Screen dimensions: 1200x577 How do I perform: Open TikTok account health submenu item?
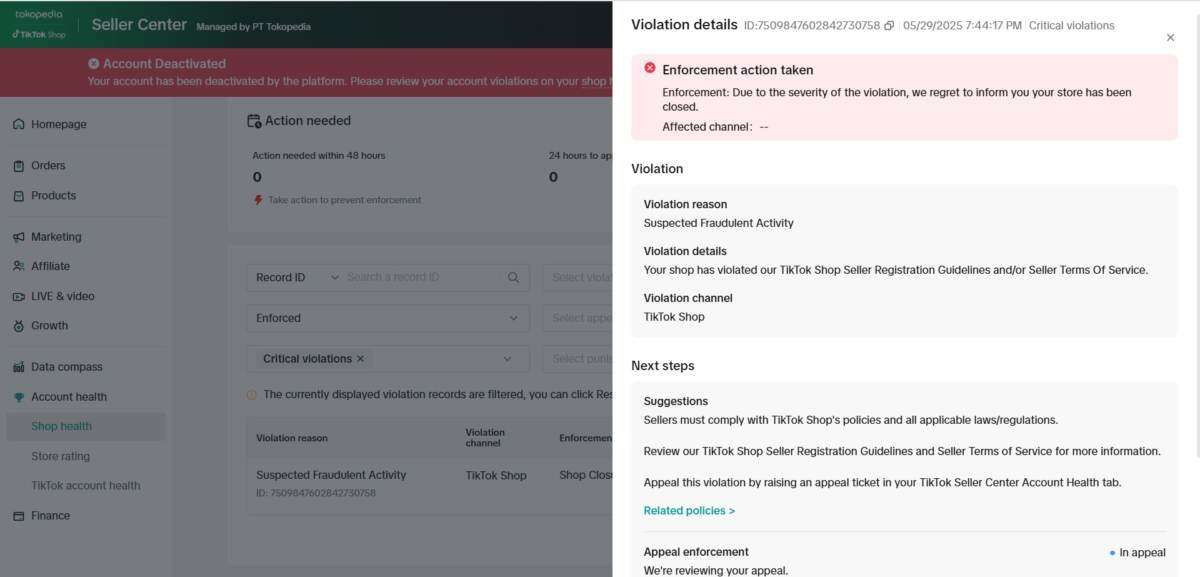tap(86, 486)
